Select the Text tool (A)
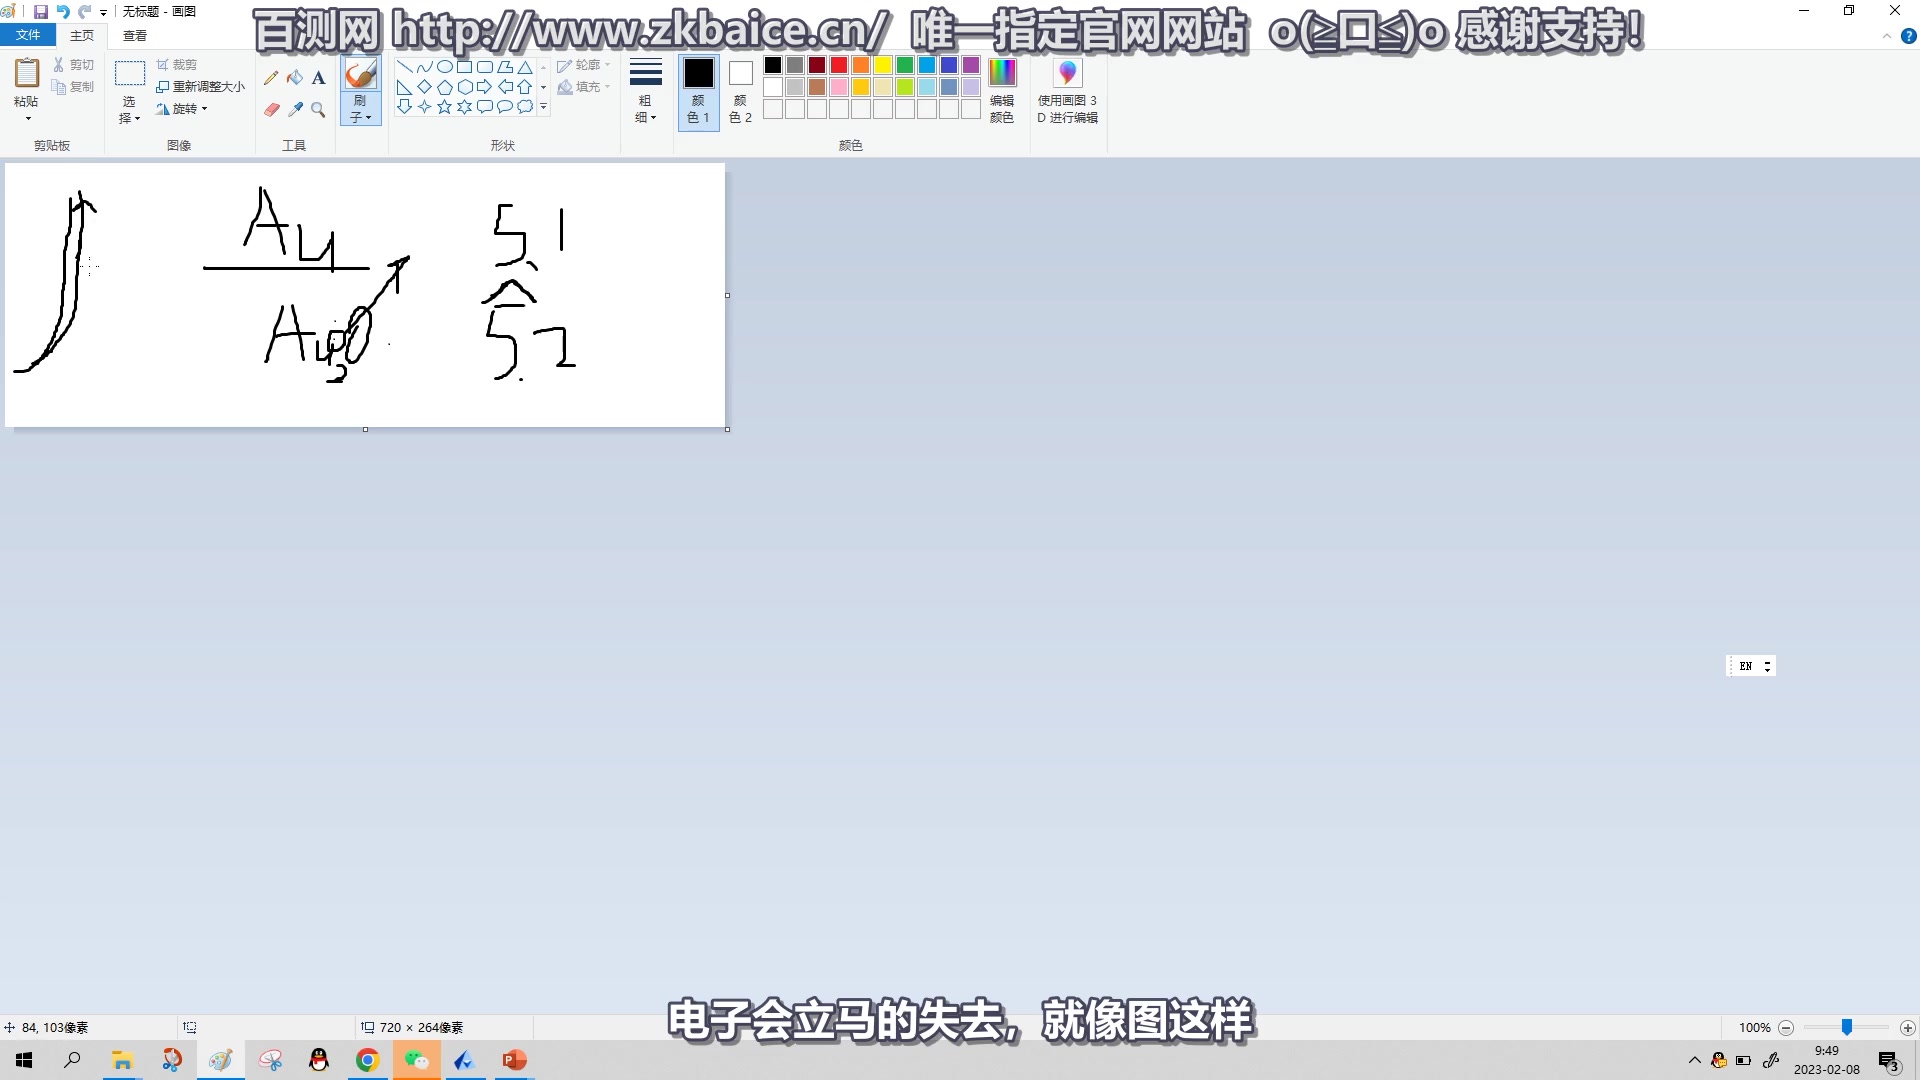This screenshot has width=1920, height=1080. (x=318, y=78)
